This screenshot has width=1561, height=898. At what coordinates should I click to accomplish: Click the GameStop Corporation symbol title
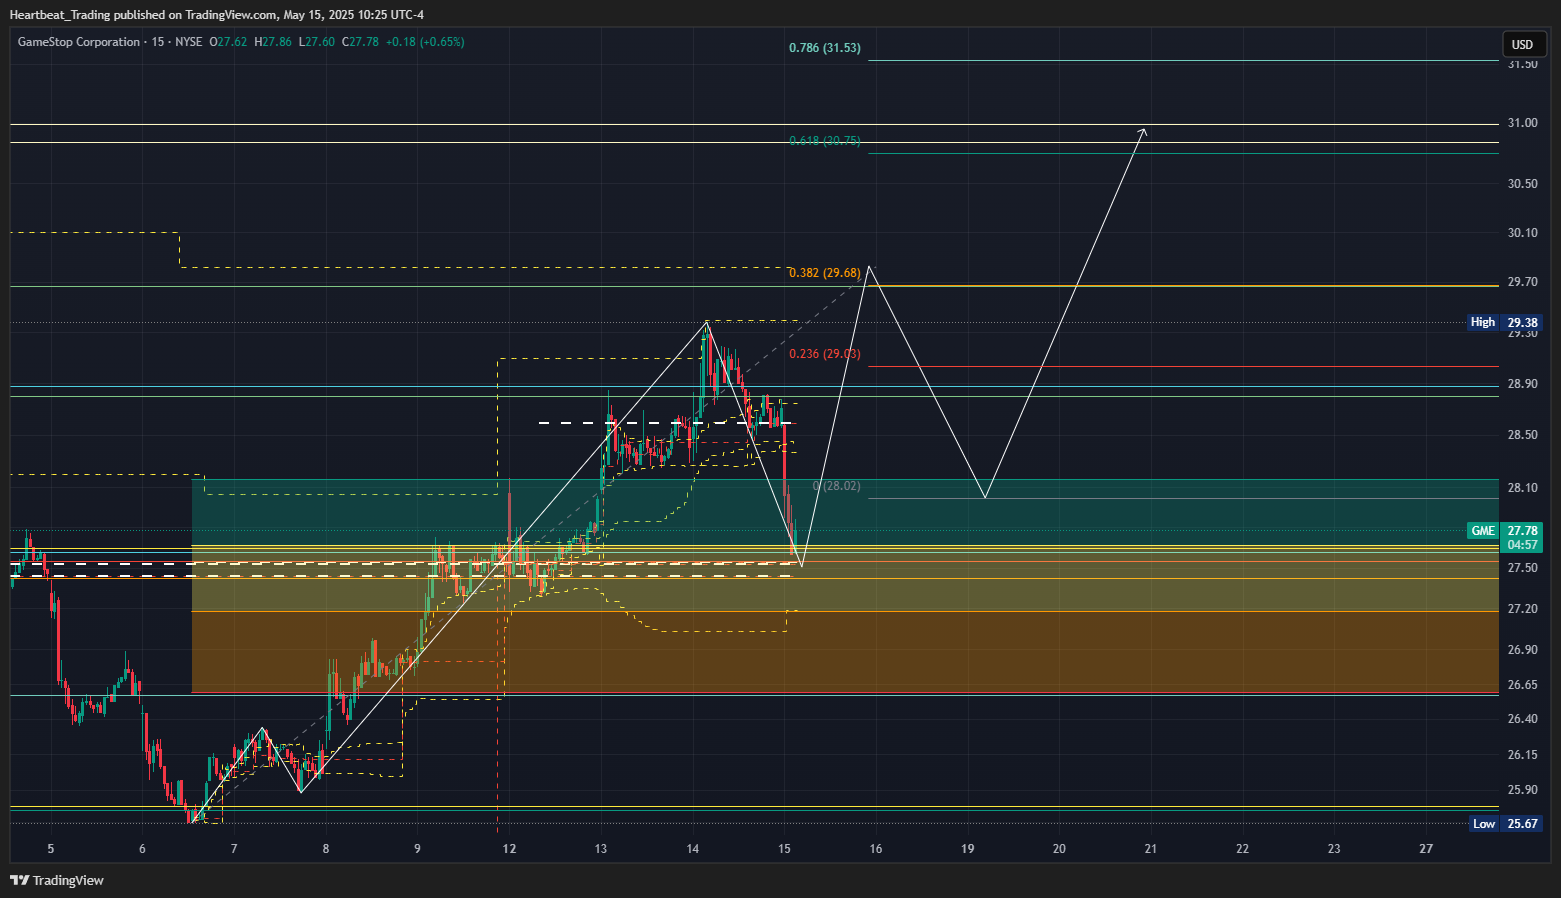pos(79,42)
